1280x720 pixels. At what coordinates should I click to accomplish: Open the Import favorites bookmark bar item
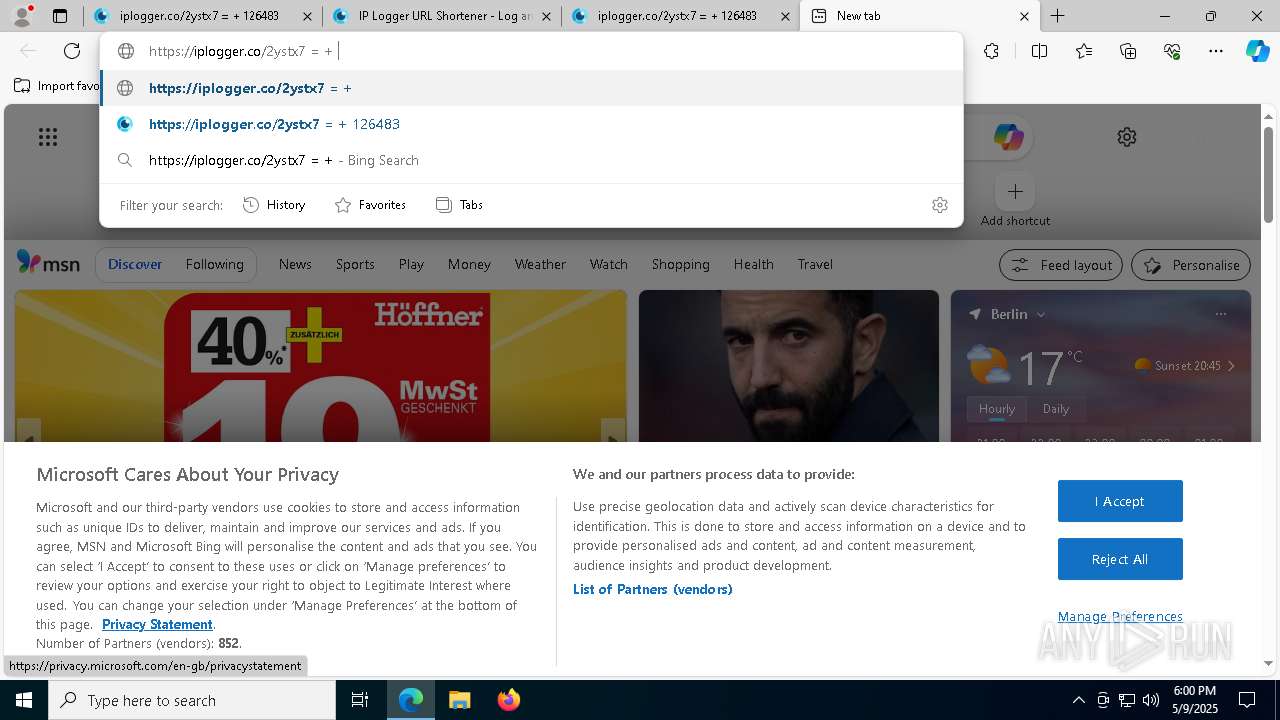(56, 86)
